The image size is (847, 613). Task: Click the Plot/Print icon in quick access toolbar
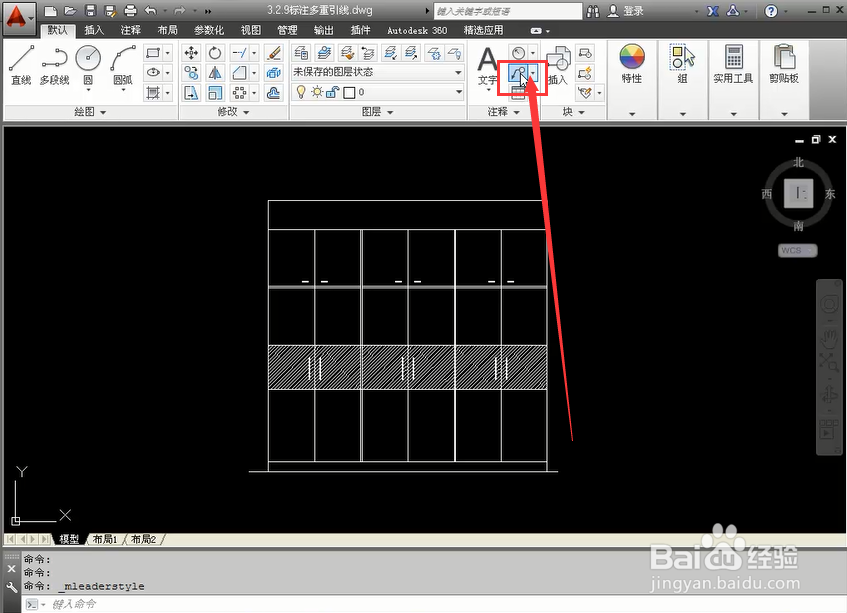[x=130, y=10]
